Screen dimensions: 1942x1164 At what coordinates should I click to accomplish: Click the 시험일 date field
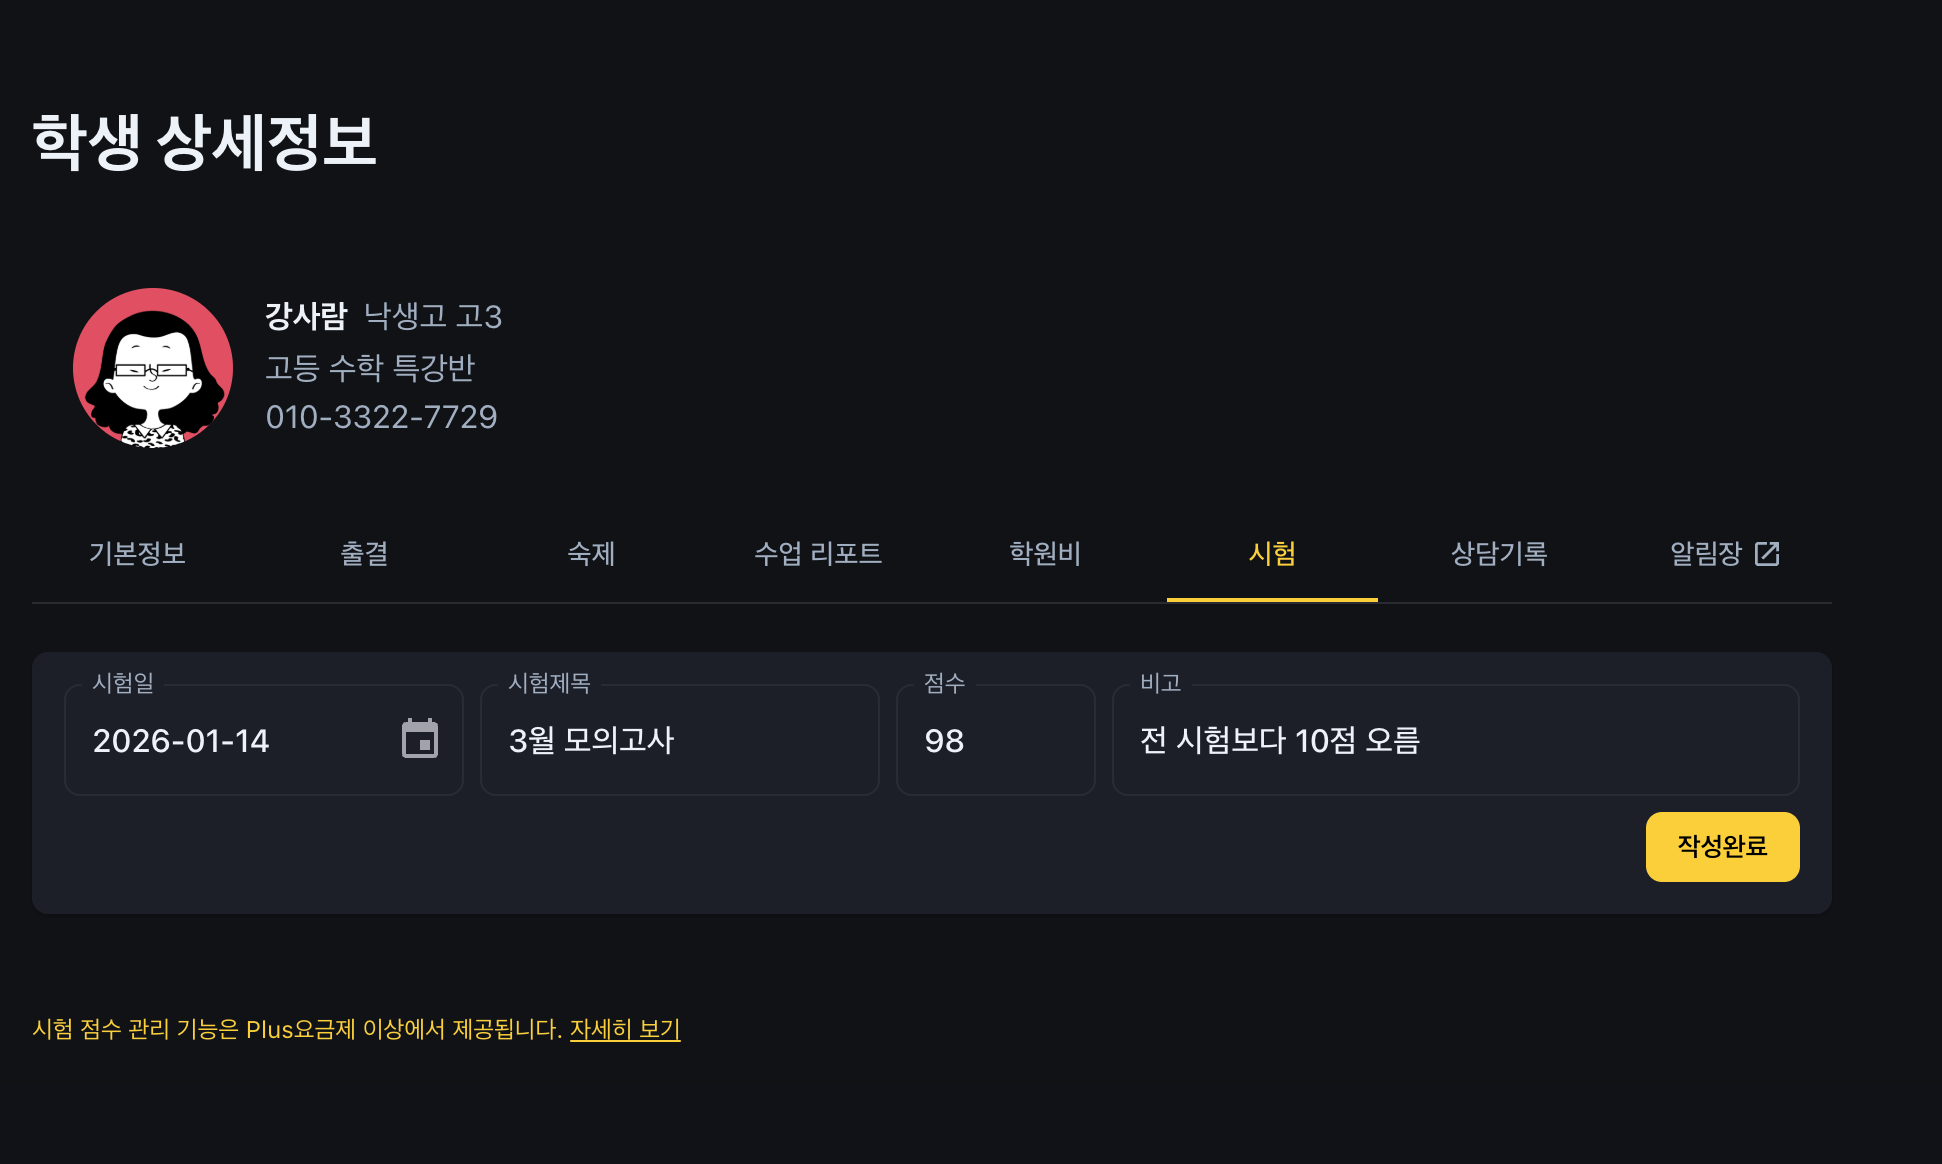click(x=230, y=741)
